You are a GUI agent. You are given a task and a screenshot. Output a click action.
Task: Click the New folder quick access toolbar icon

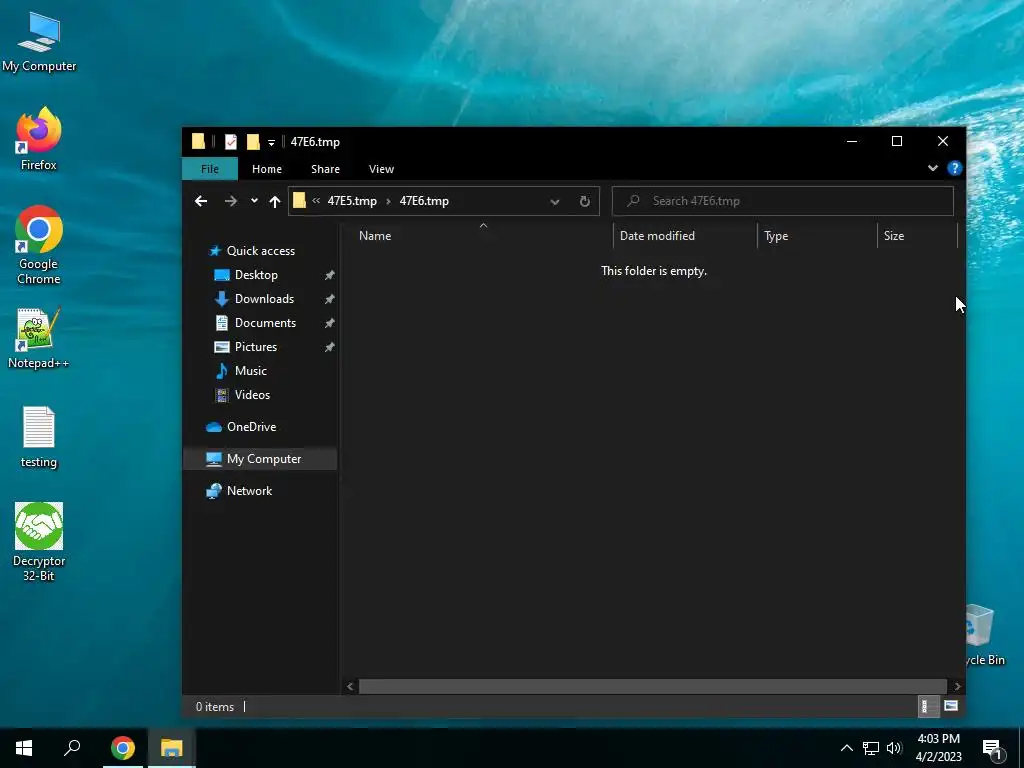coord(253,141)
